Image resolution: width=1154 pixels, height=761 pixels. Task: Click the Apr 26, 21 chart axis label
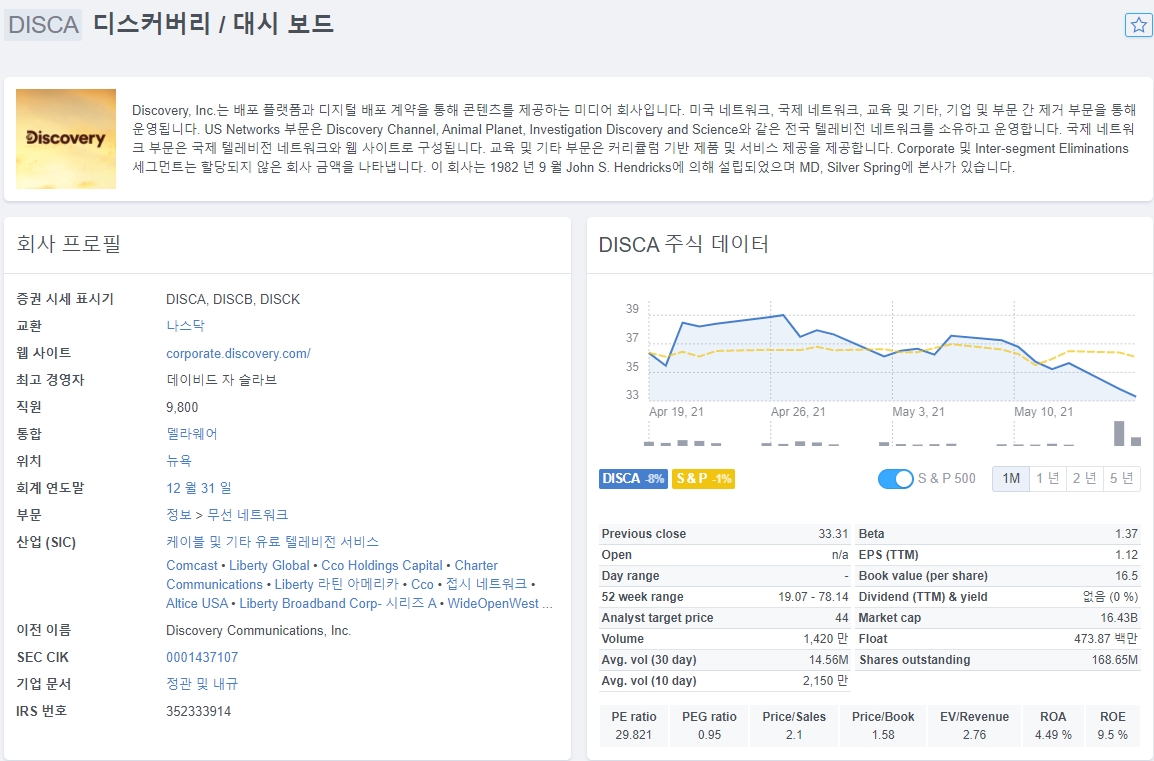798,411
